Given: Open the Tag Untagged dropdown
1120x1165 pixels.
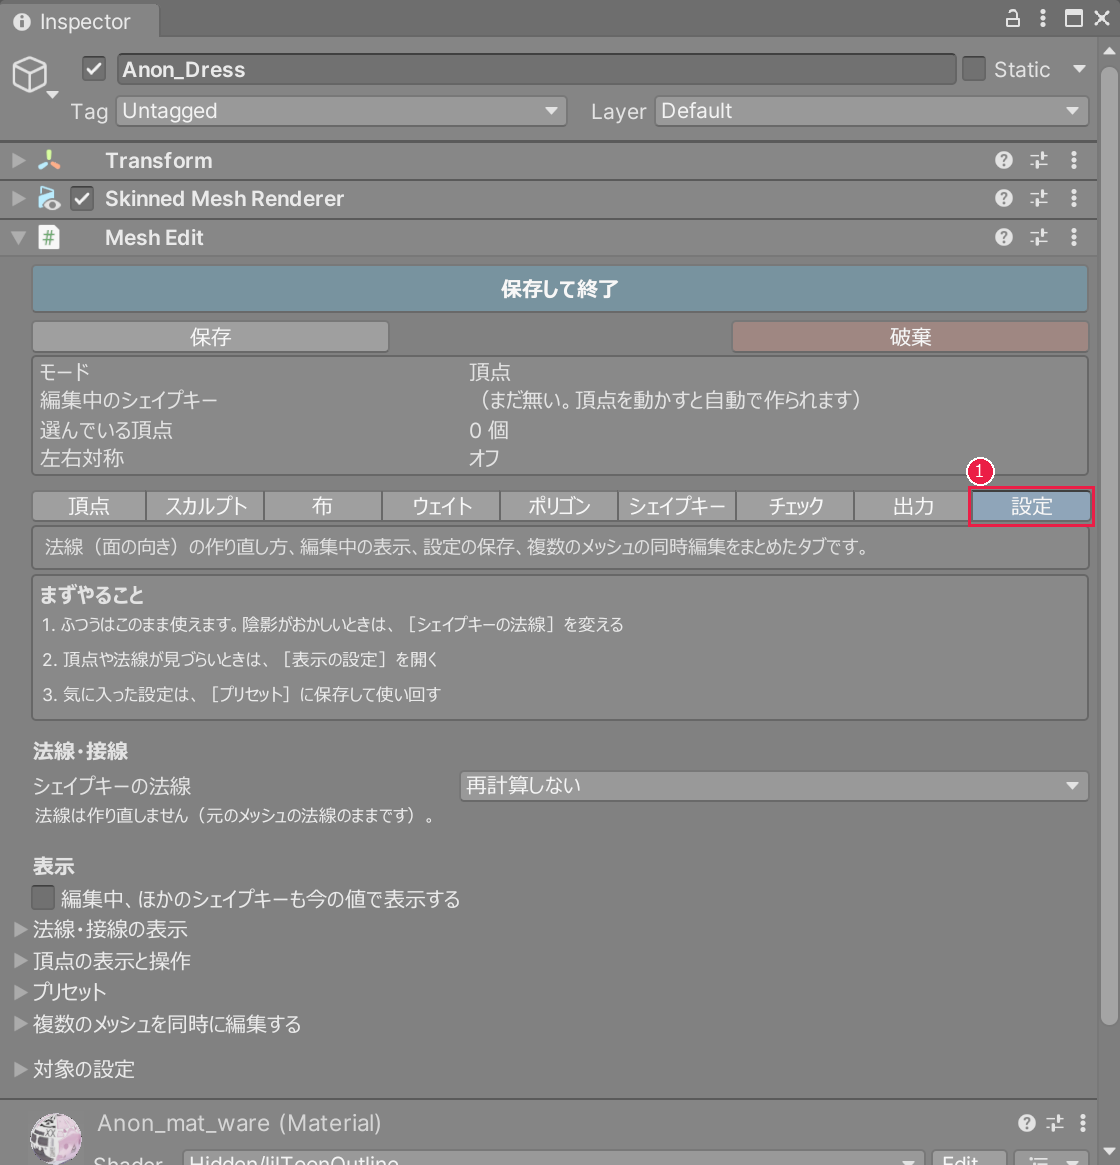Looking at the screenshot, I should [341, 111].
